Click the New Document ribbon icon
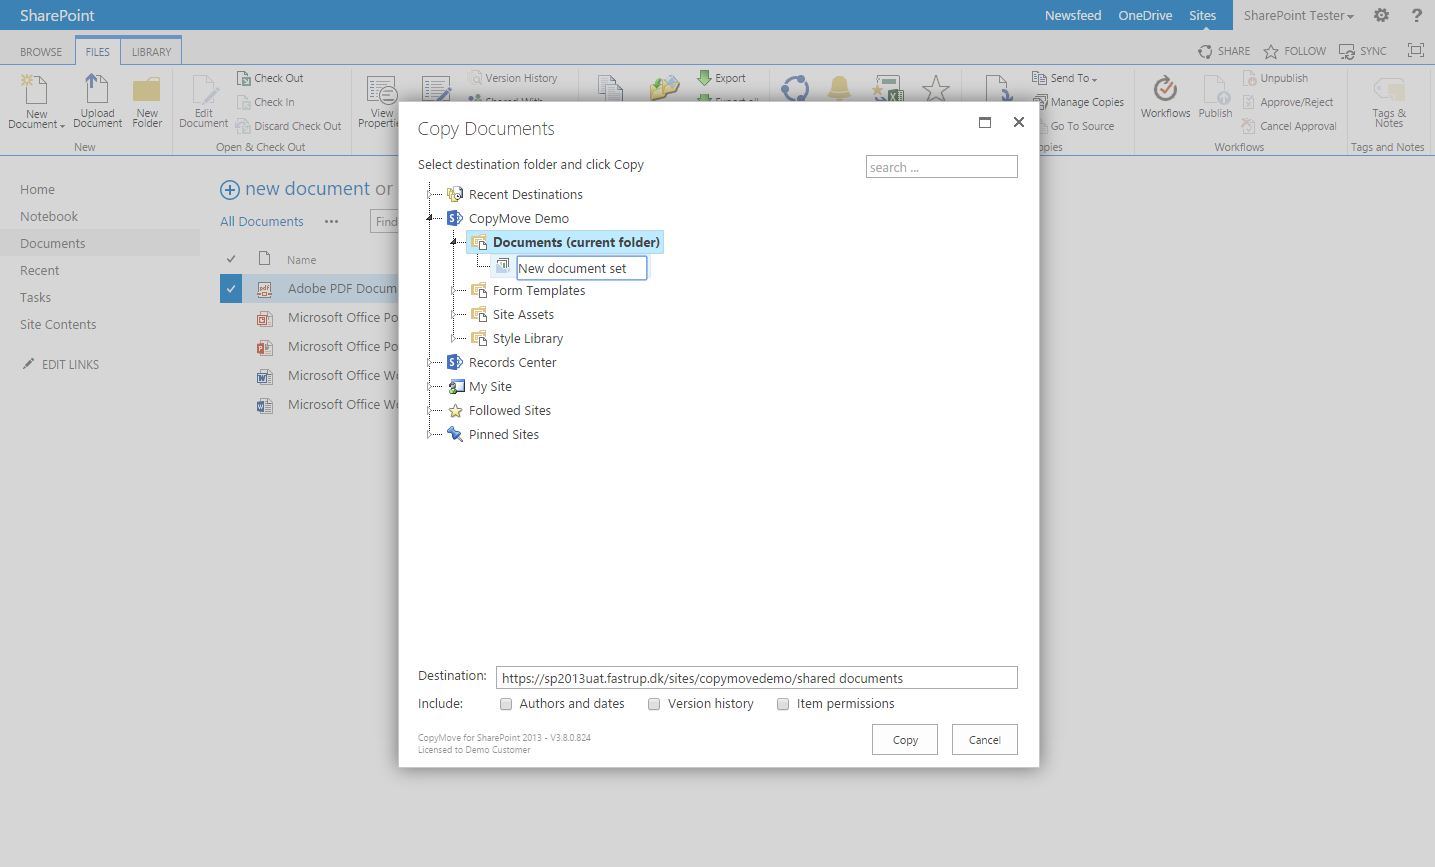Screen dimensions: 1435x867 [x=36, y=90]
